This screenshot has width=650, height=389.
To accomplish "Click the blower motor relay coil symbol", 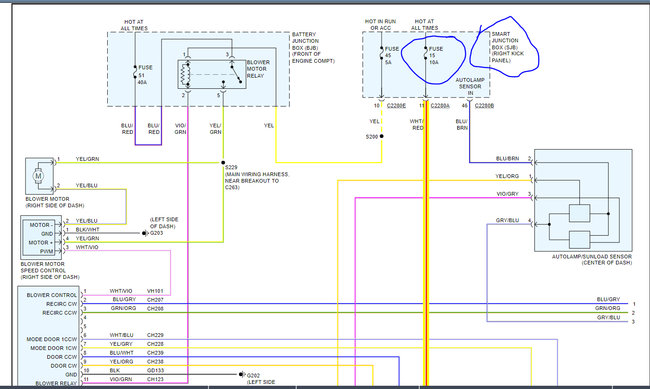I will [x=185, y=75].
